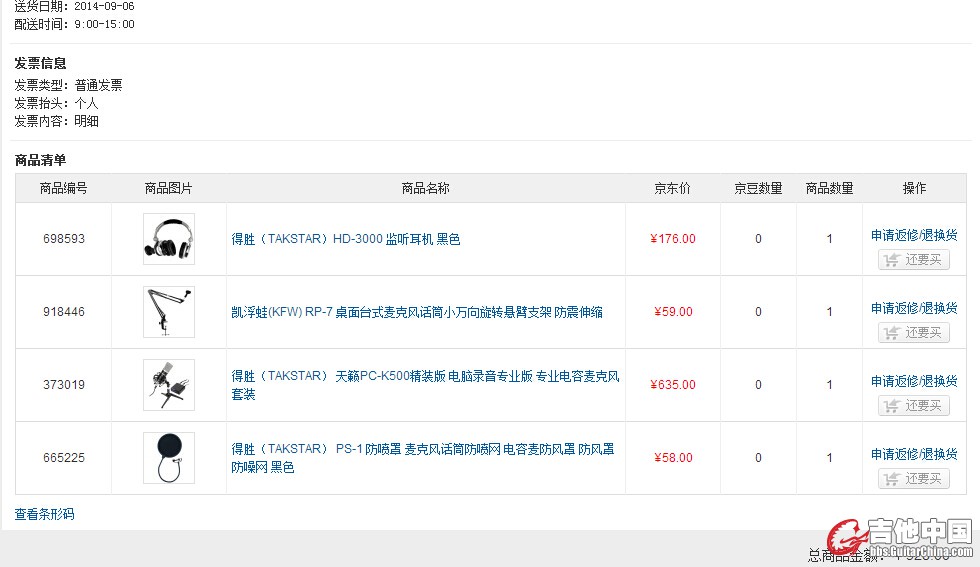Click the 京东价 column header

click(672, 188)
